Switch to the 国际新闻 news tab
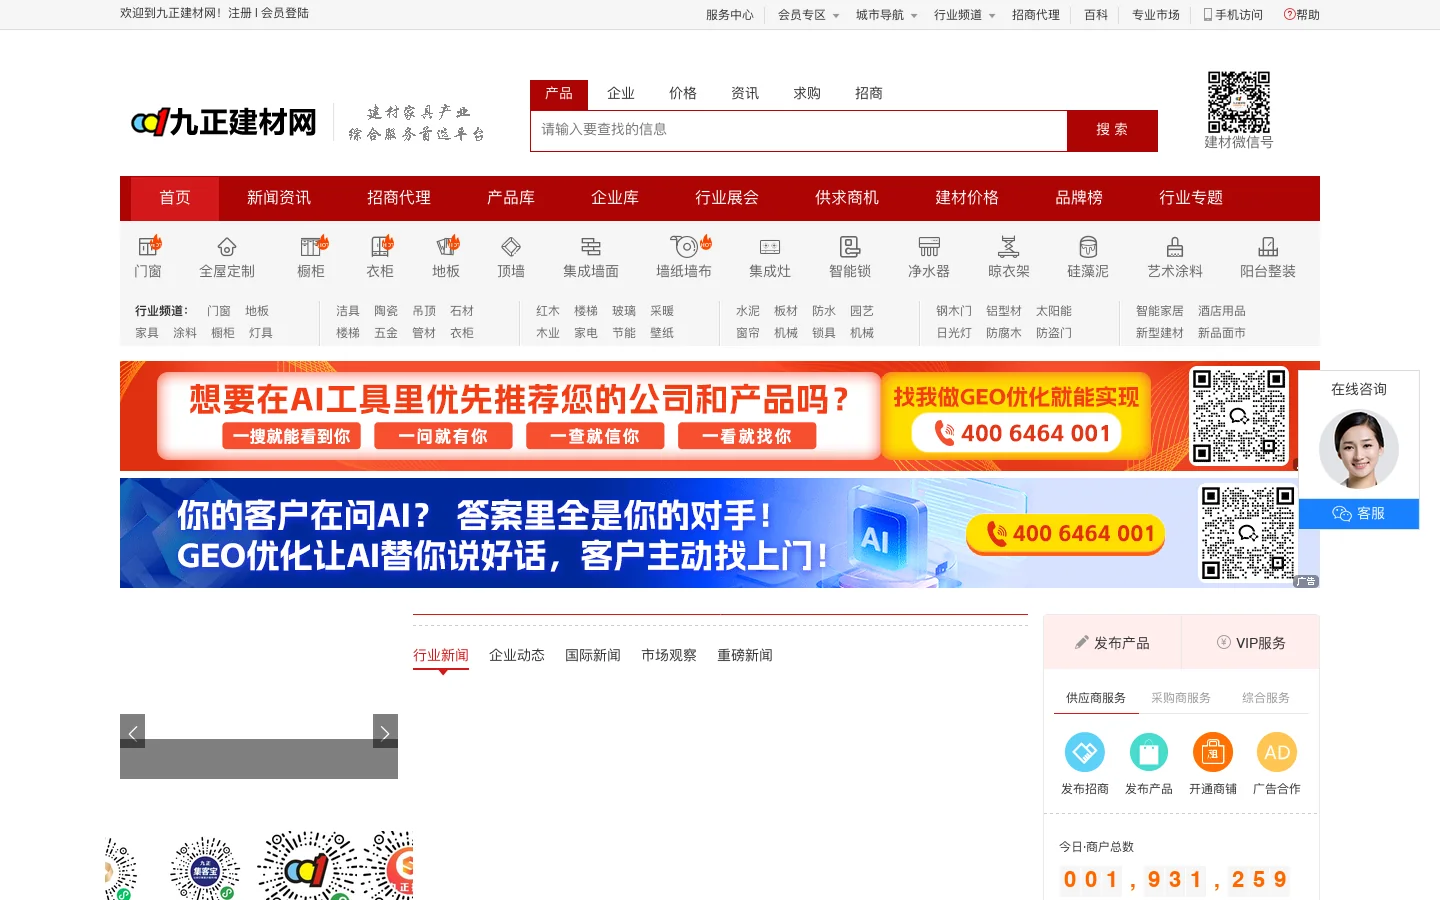 [593, 656]
